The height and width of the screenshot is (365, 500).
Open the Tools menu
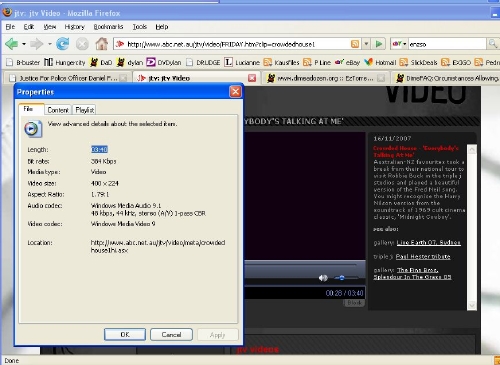[140, 27]
